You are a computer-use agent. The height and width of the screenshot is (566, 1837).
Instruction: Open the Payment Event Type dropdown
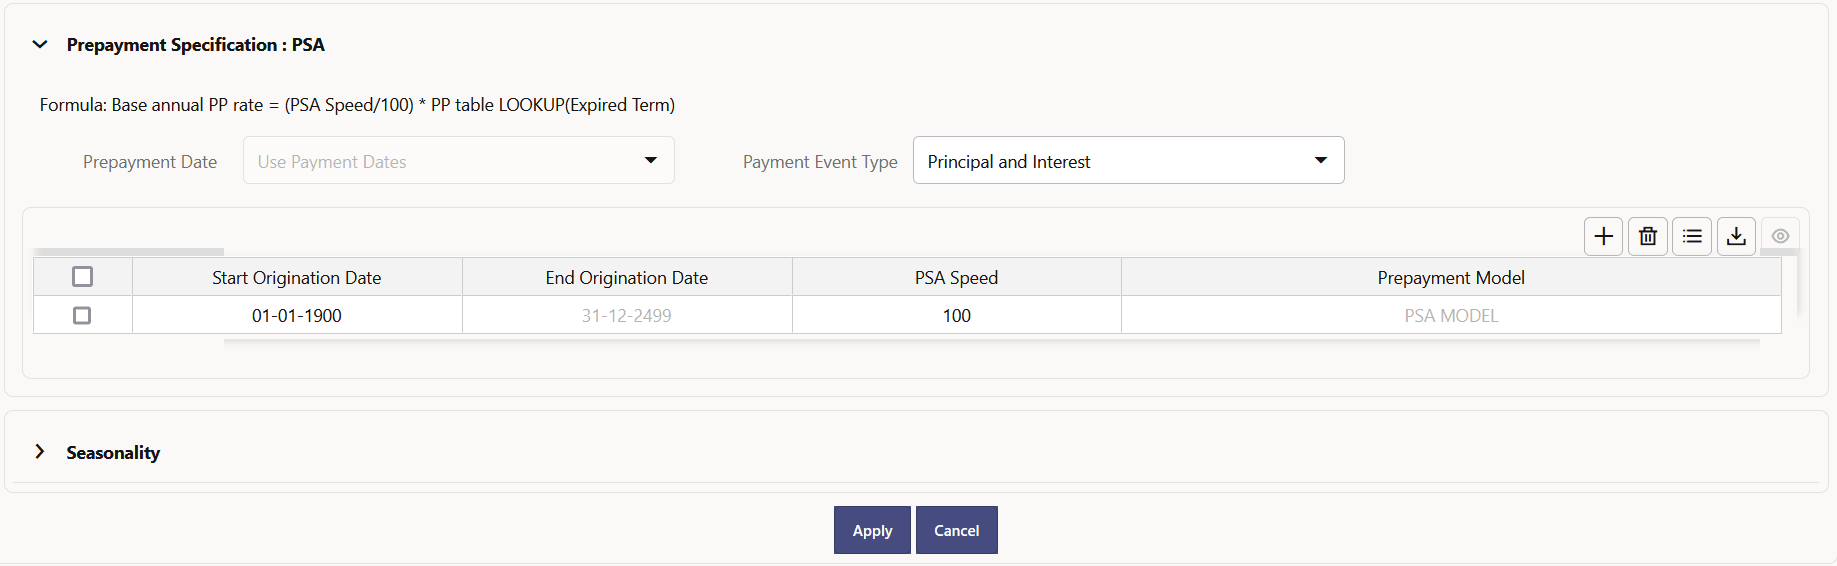pos(1128,161)
